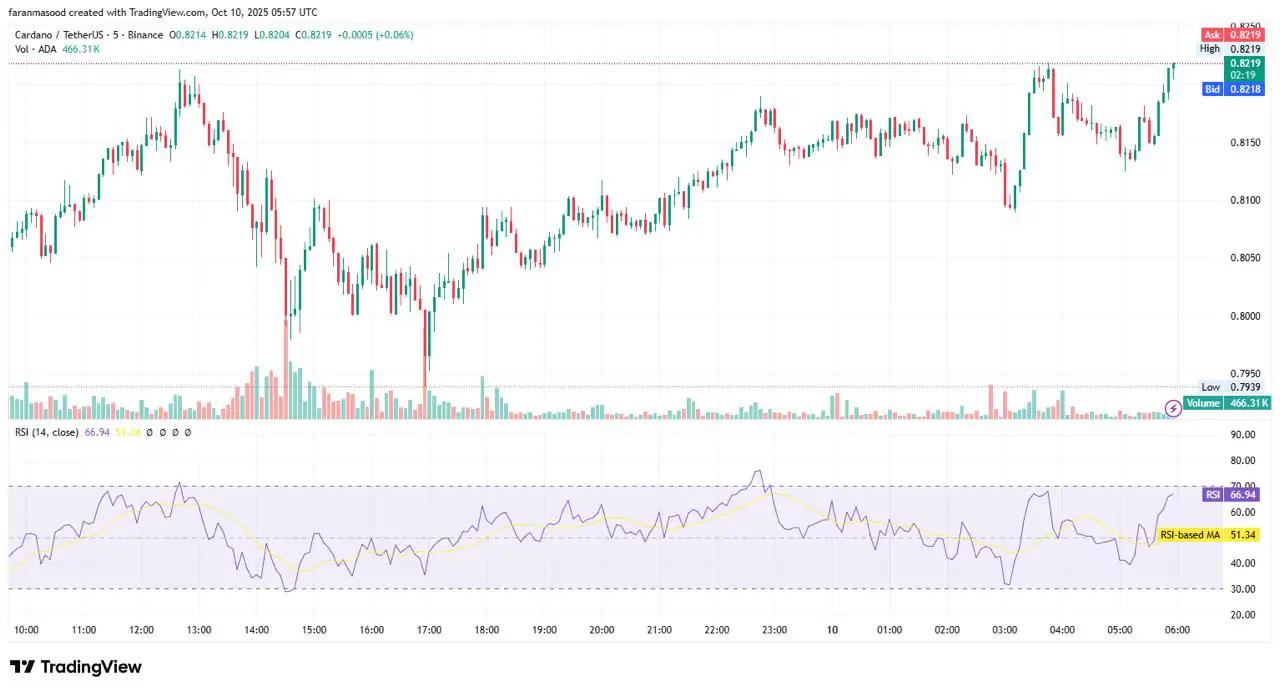Open the RSI (14, close) indicator legend
1280x692 pixels.
(46, 432)
